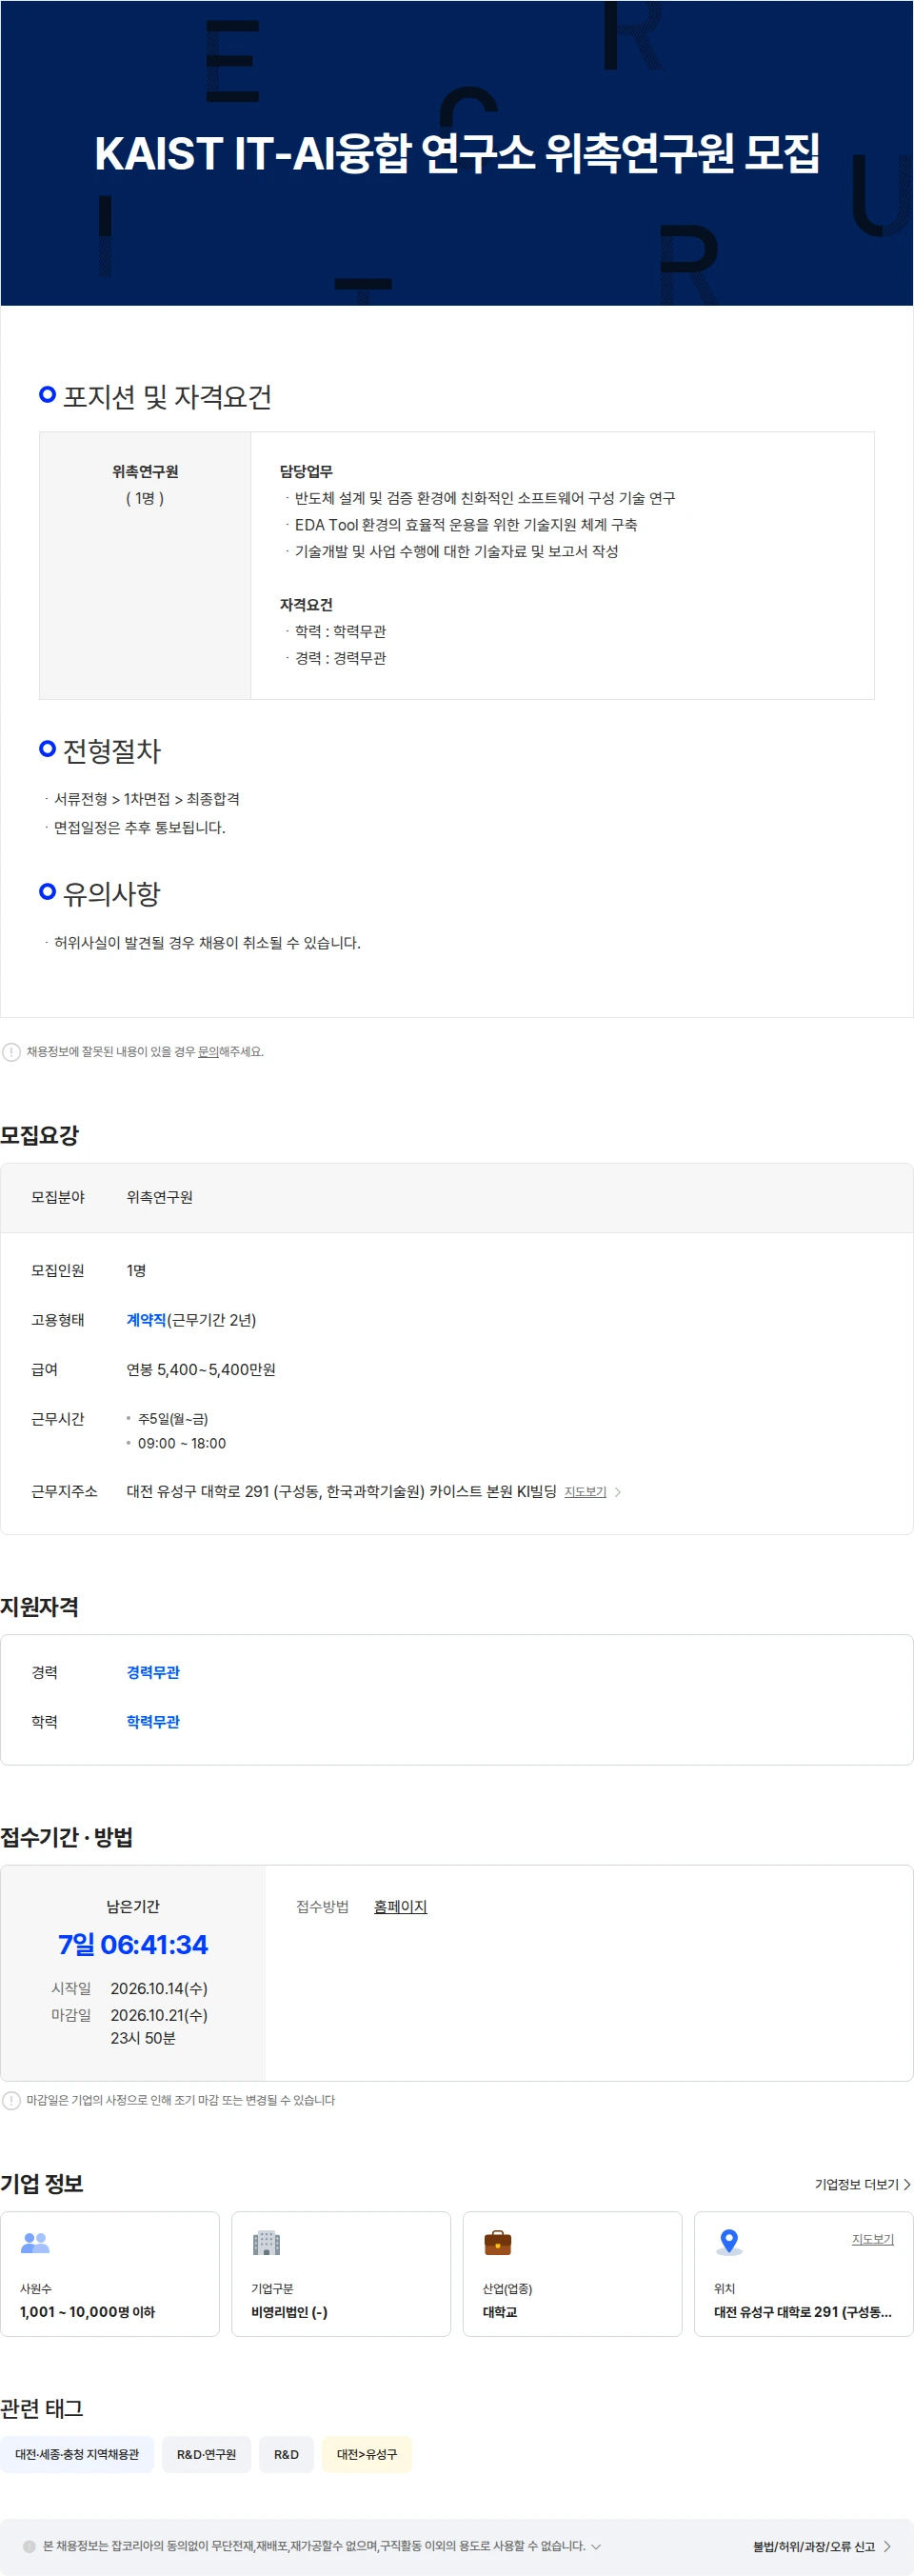
Task: Click the 학력 : 학력무관 requirement line
Action: 340,631
